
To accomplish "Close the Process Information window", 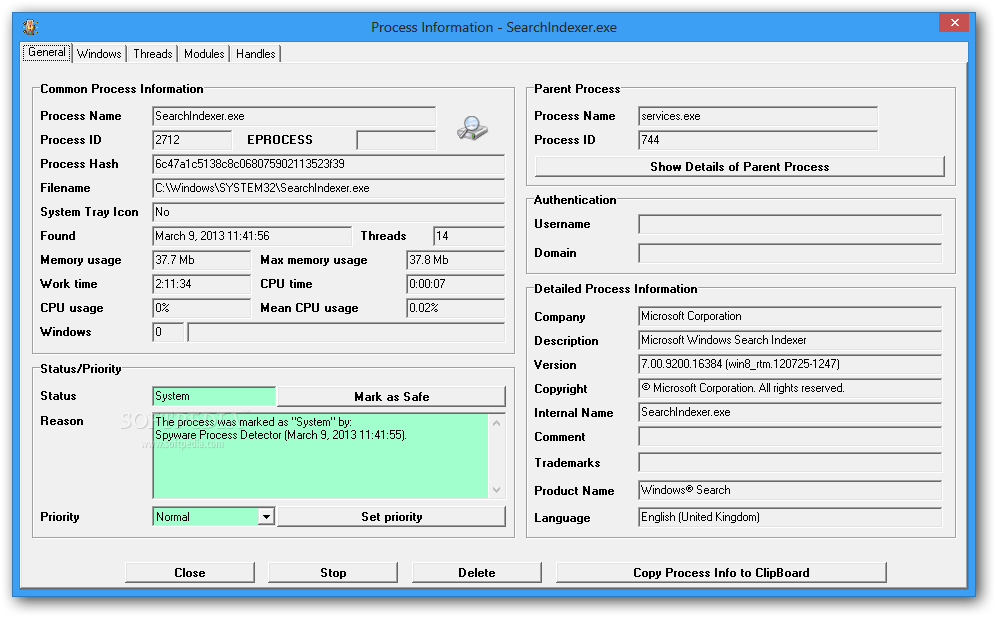I will point(954,23).
